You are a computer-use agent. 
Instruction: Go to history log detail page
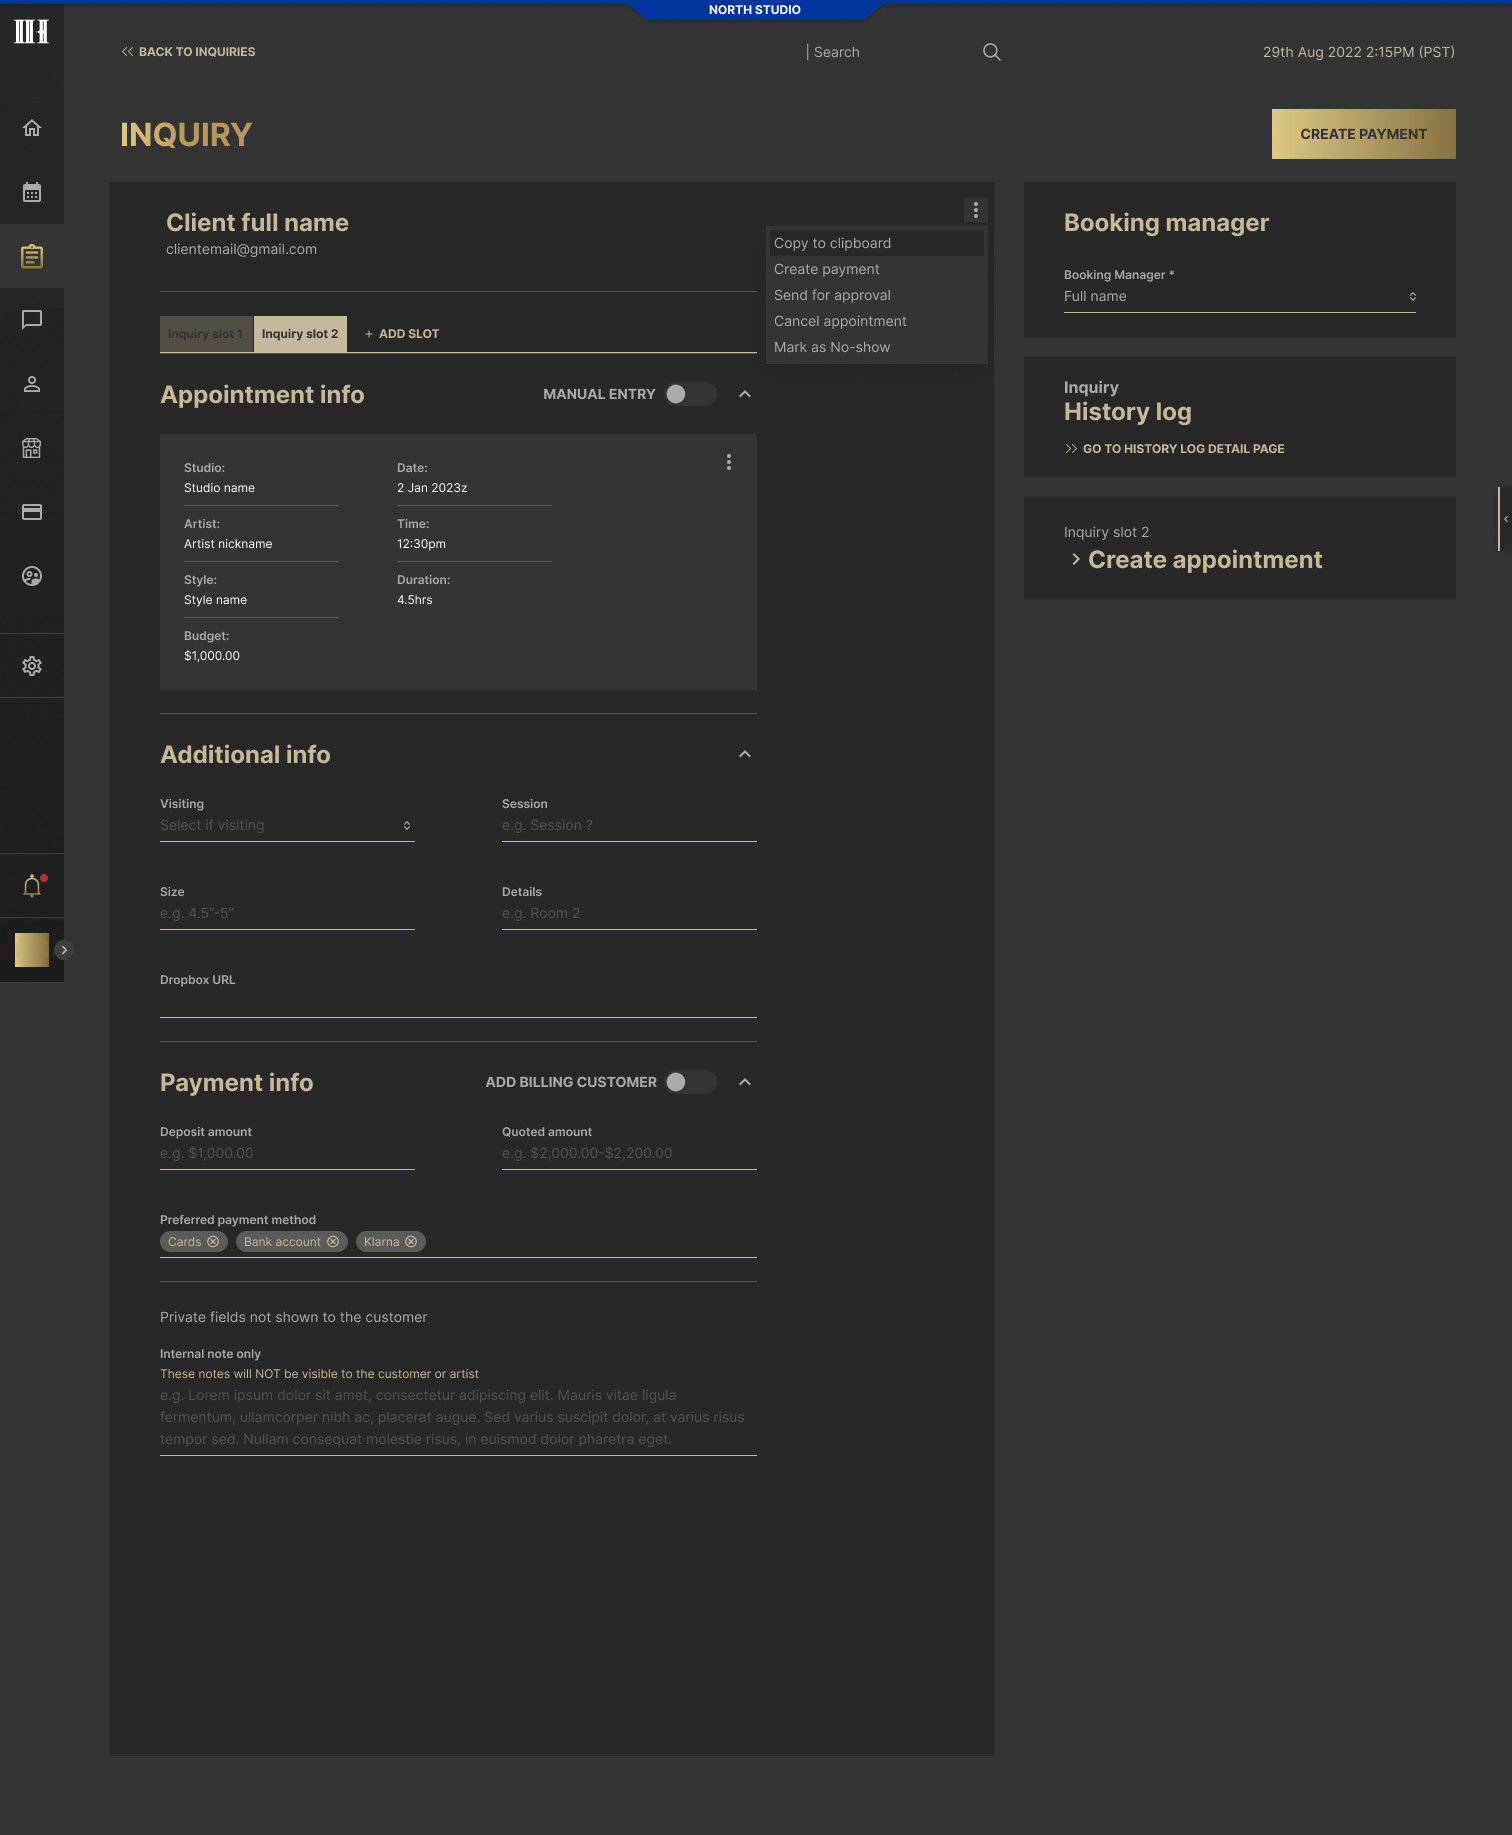(1175, 449)
